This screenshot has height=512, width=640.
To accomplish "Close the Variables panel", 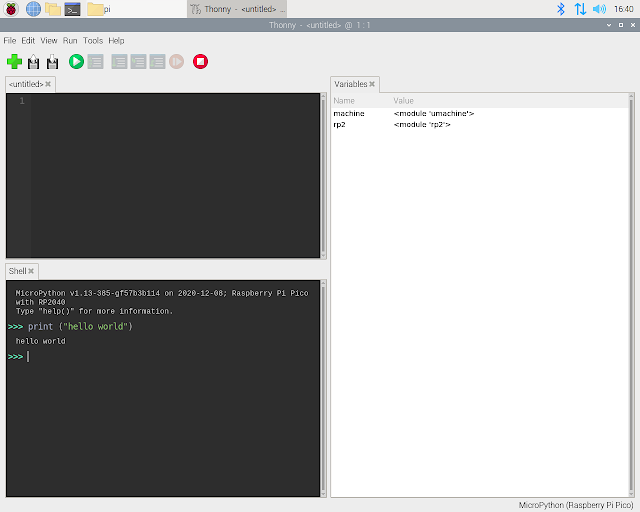I will [x=372, y=84].
